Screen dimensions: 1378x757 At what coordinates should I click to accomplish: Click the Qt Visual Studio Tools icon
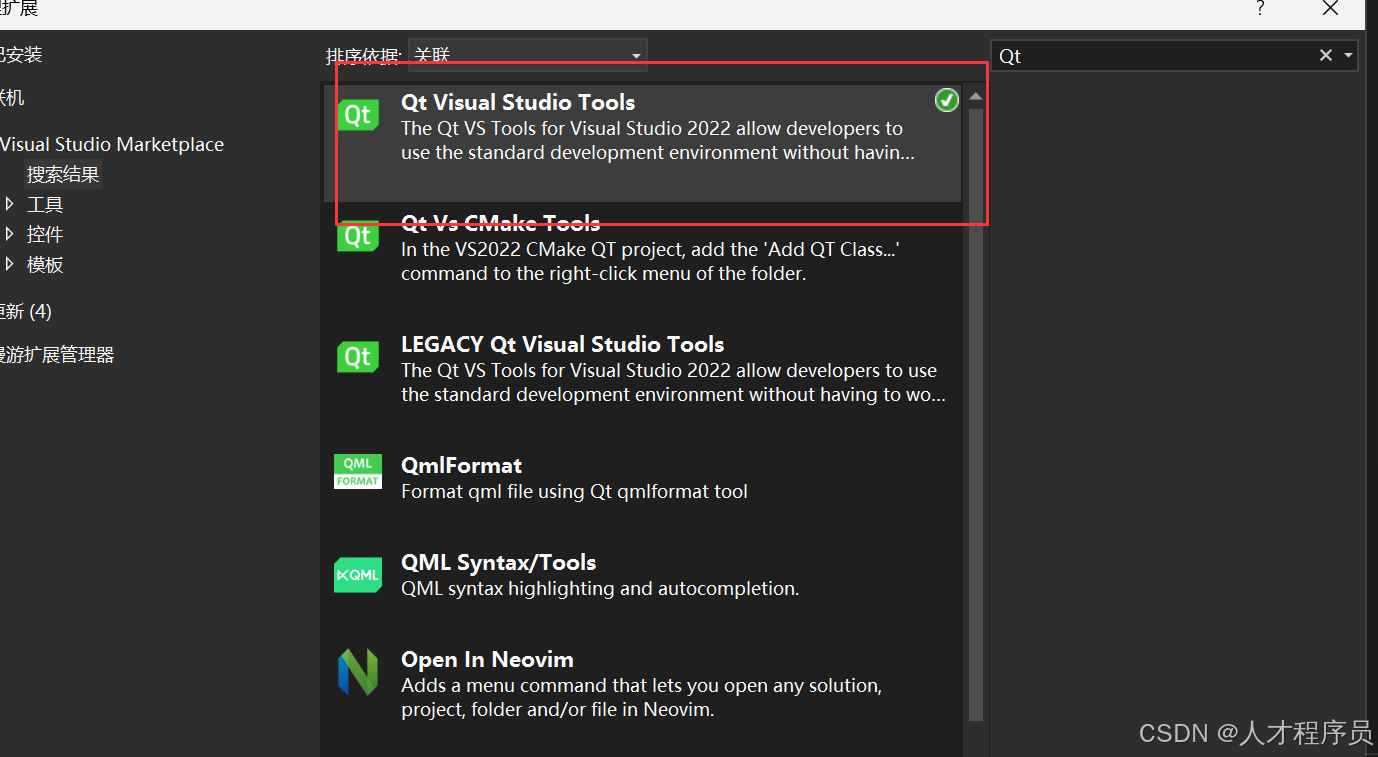[x=358, y=115]
